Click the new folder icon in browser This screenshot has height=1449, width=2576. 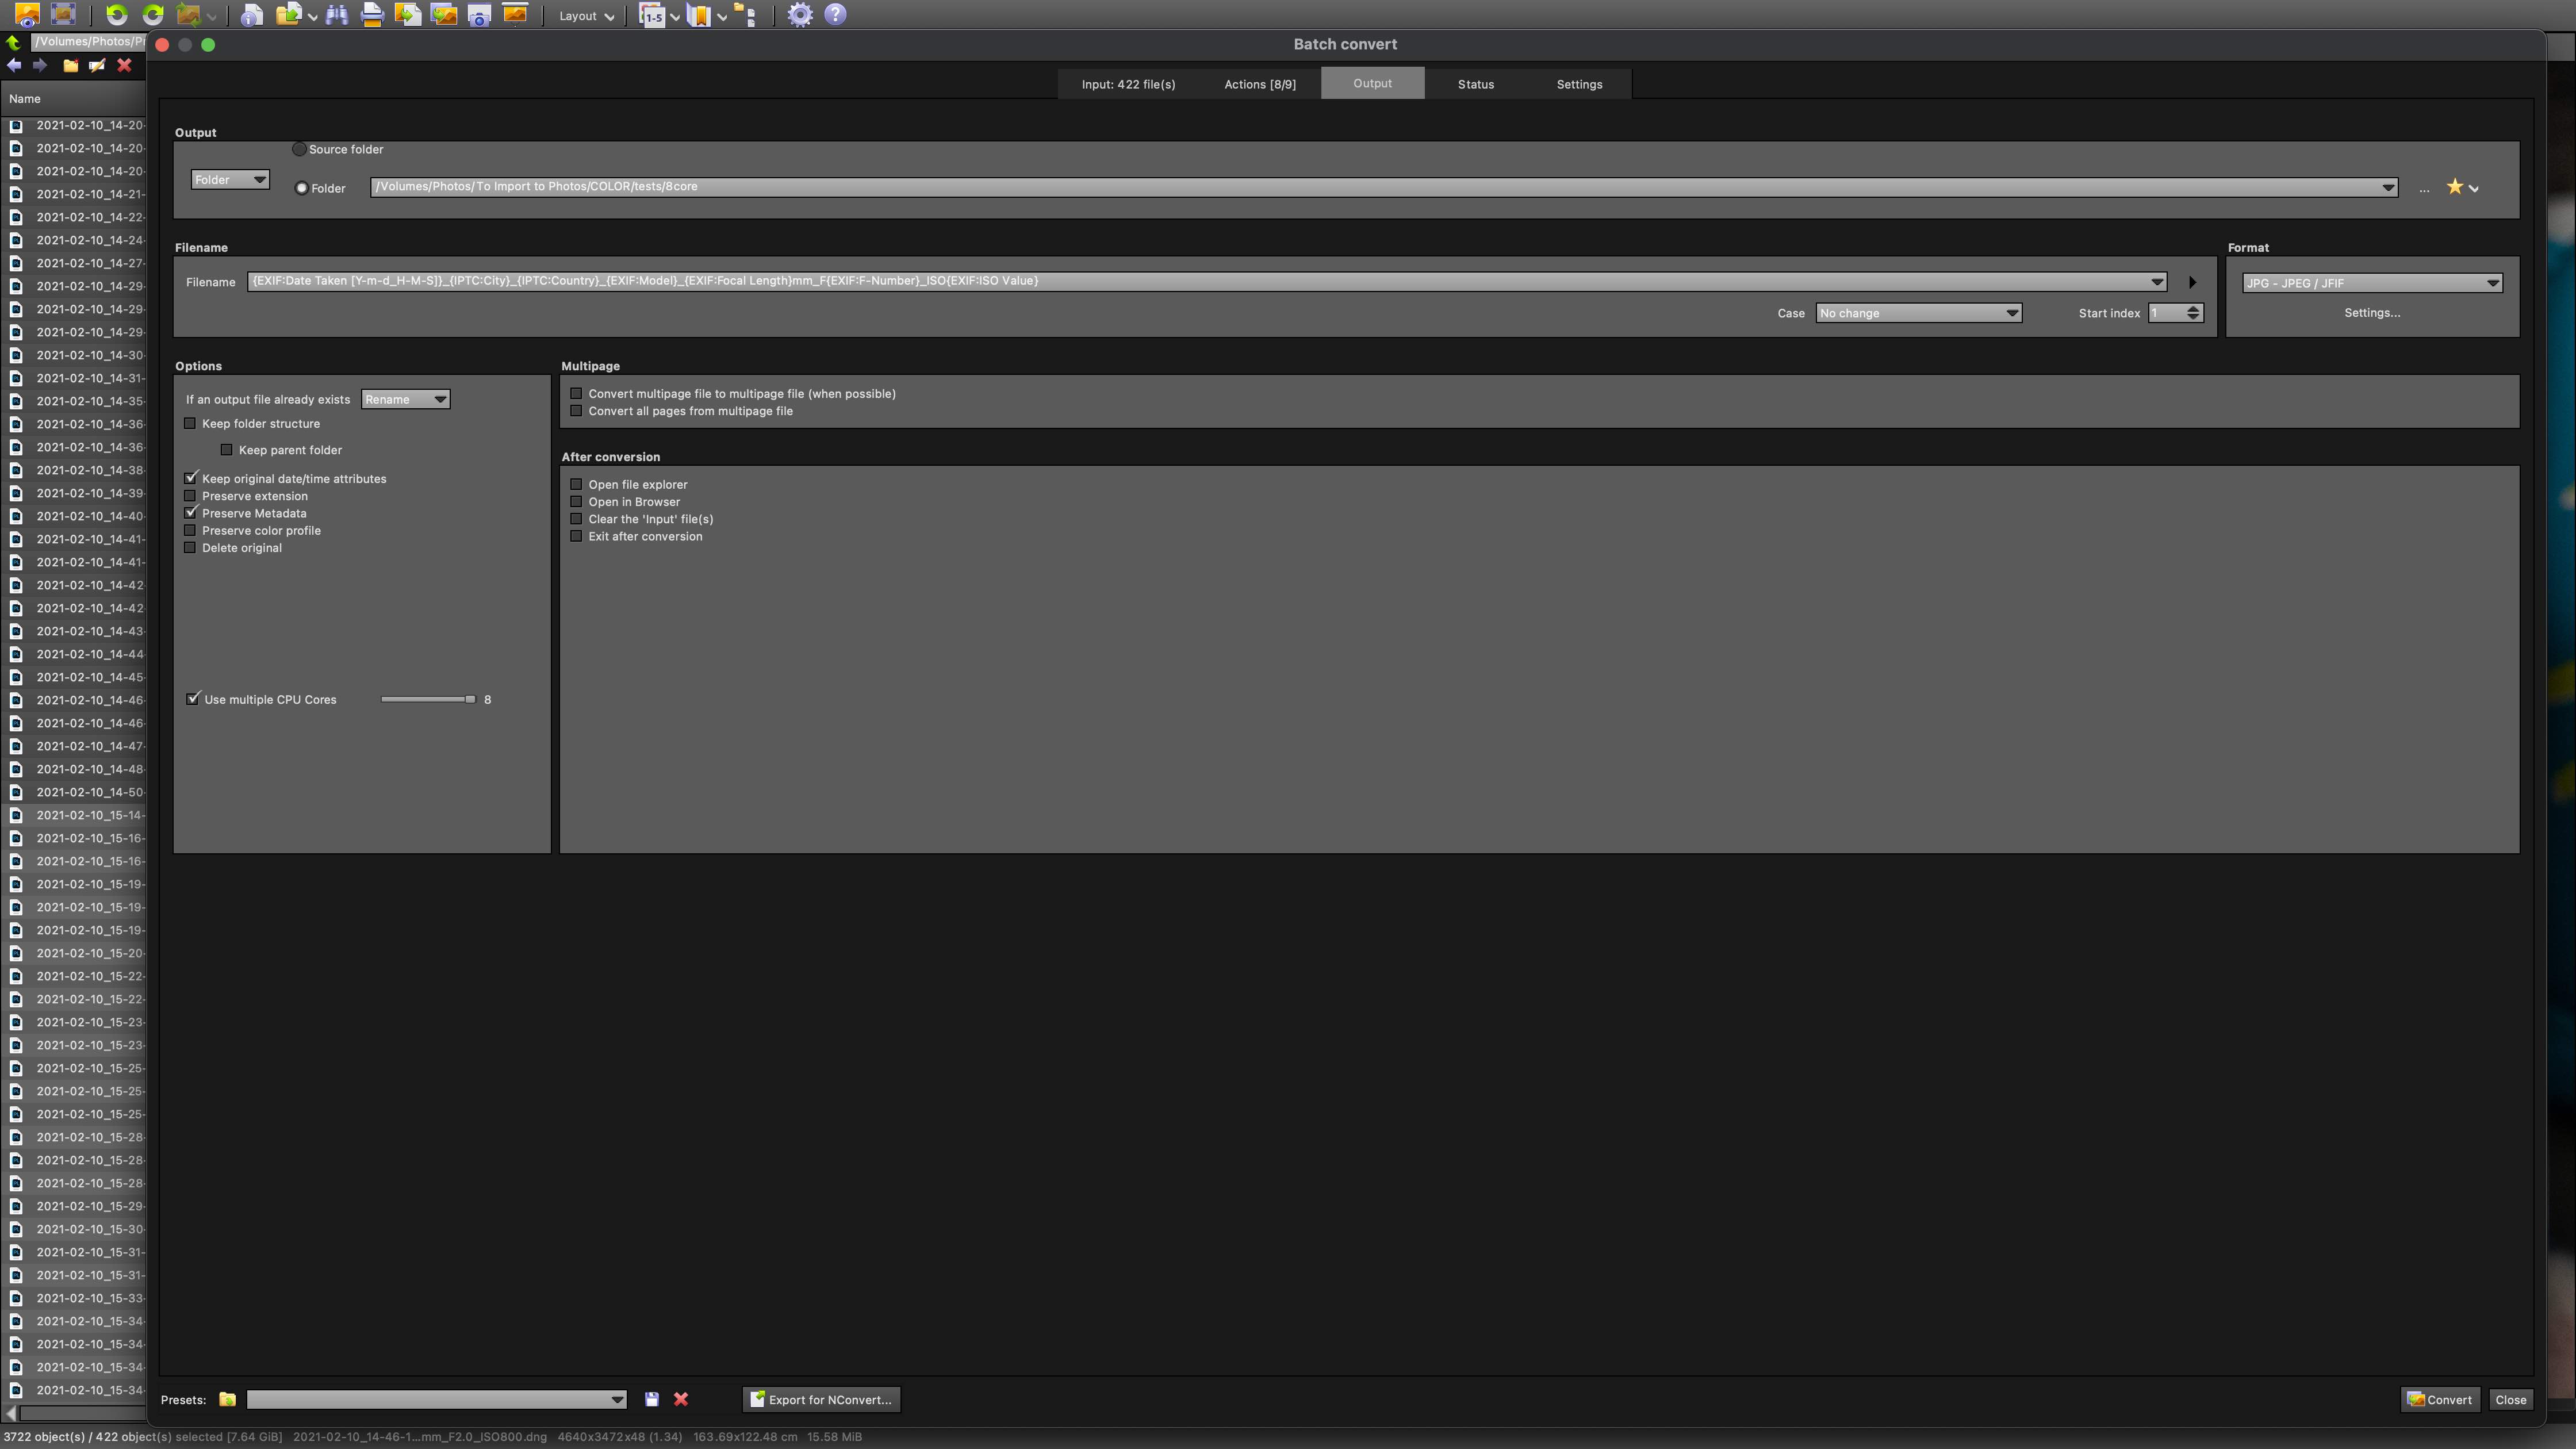[x=70, y=66]
